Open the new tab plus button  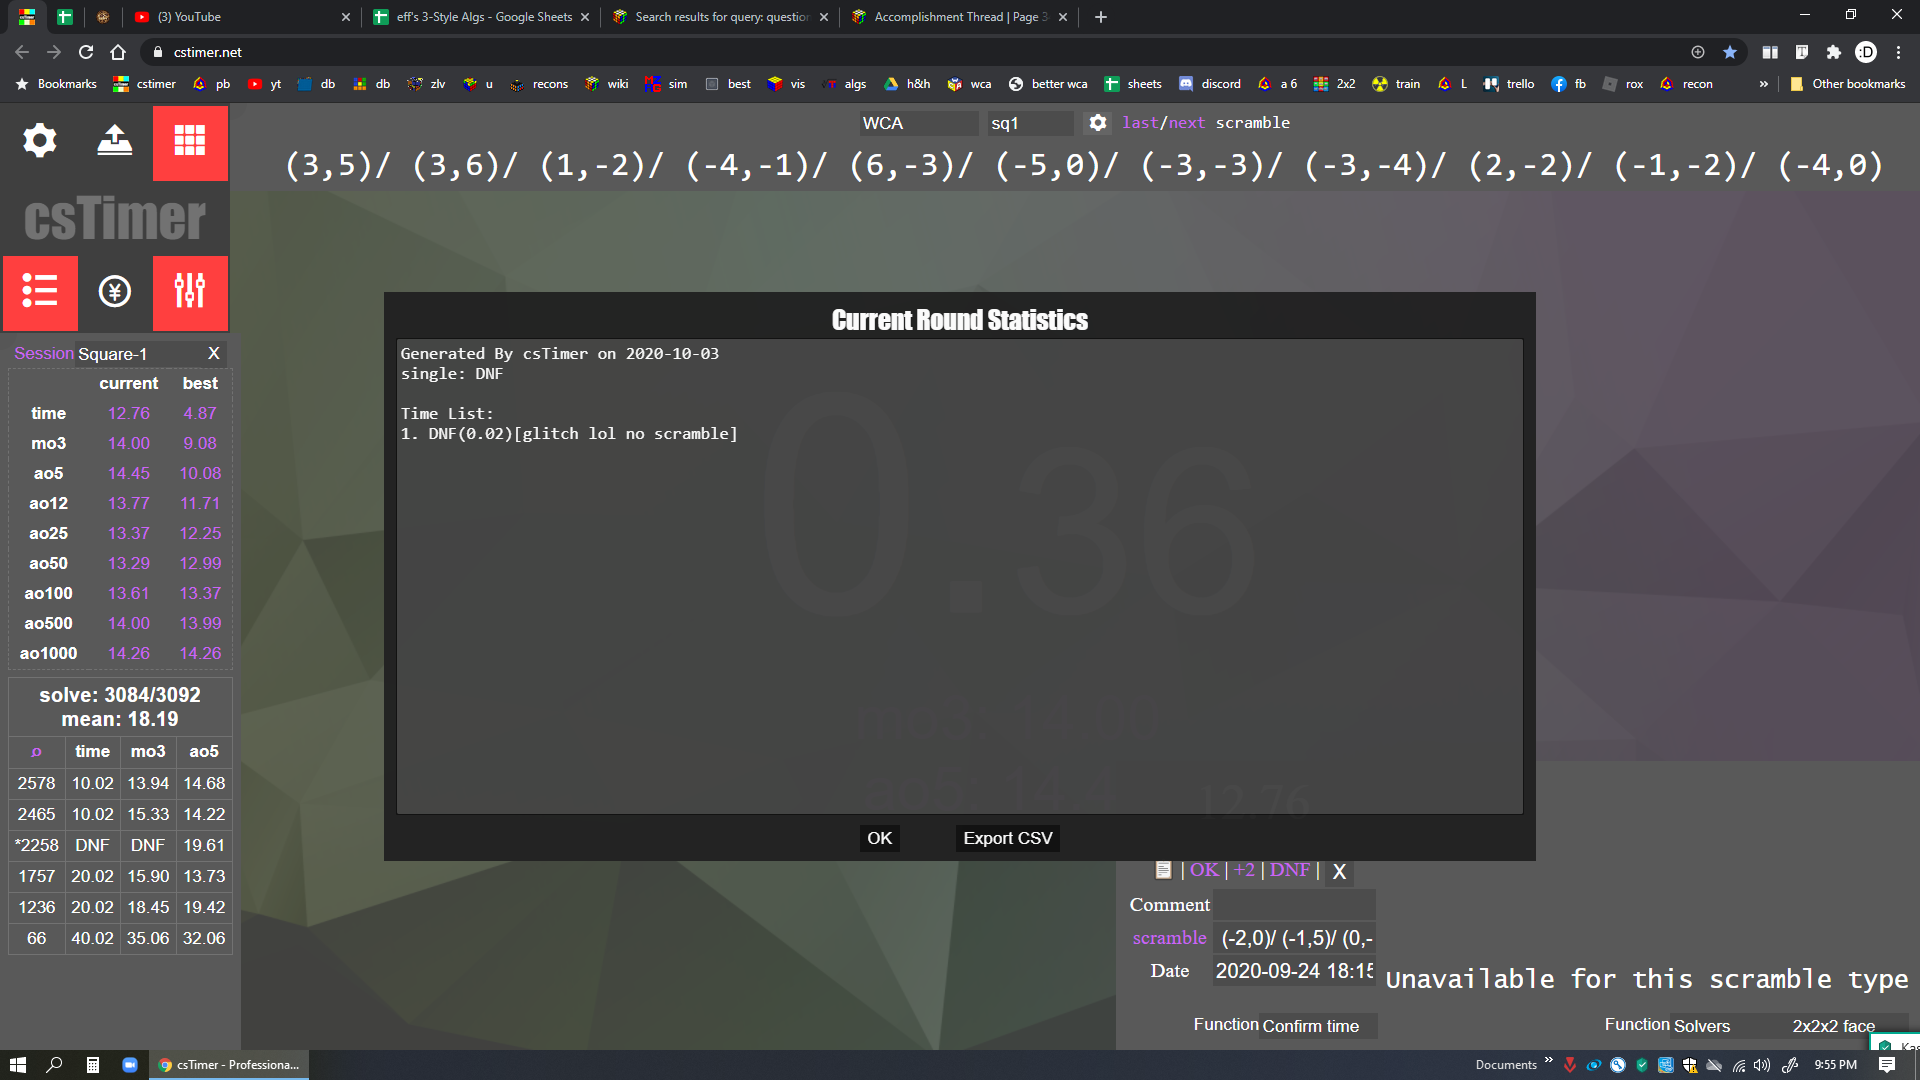point(1101,17)
